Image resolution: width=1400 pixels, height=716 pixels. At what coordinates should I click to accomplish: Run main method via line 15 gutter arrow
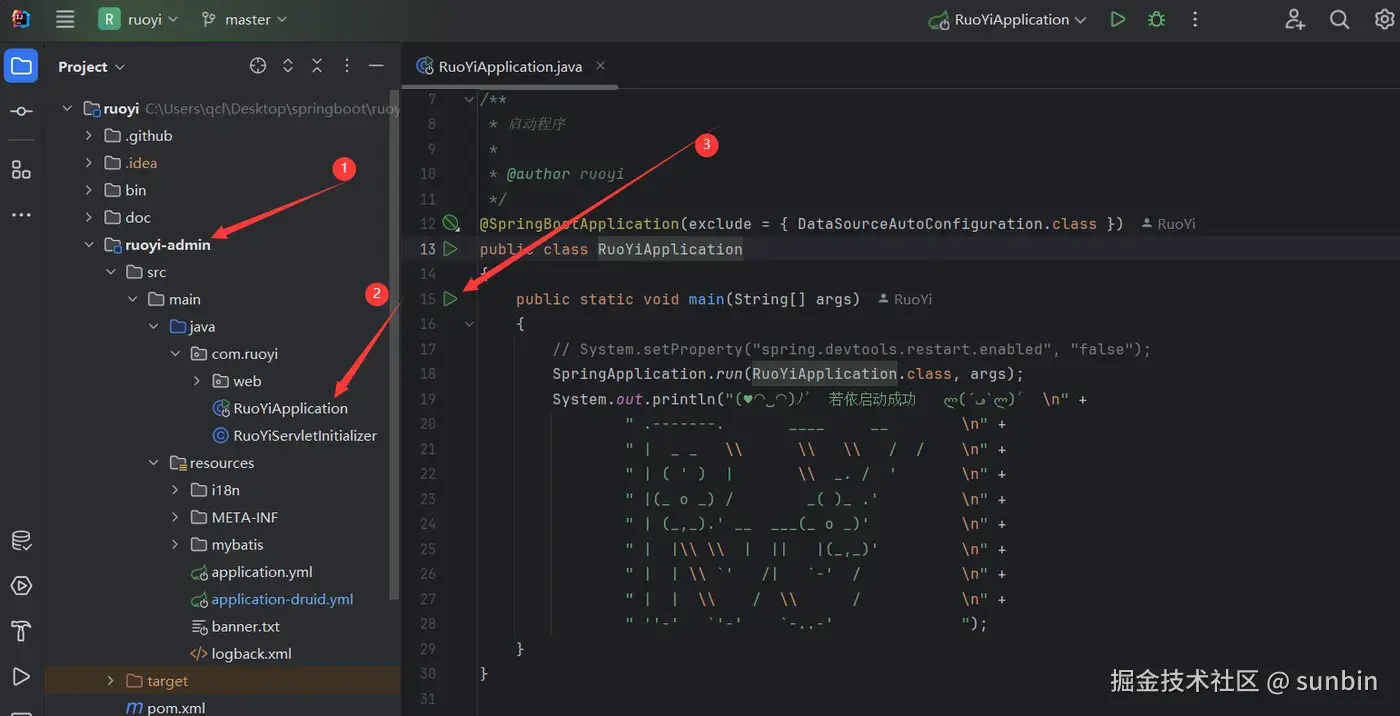click(x=451, y=298)
